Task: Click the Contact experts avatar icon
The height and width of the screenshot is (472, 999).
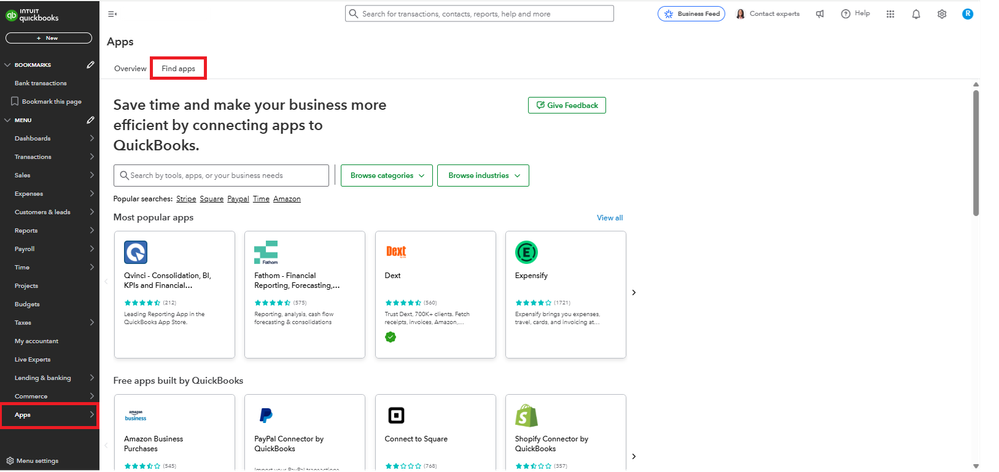Action: [x=740, y=14]
